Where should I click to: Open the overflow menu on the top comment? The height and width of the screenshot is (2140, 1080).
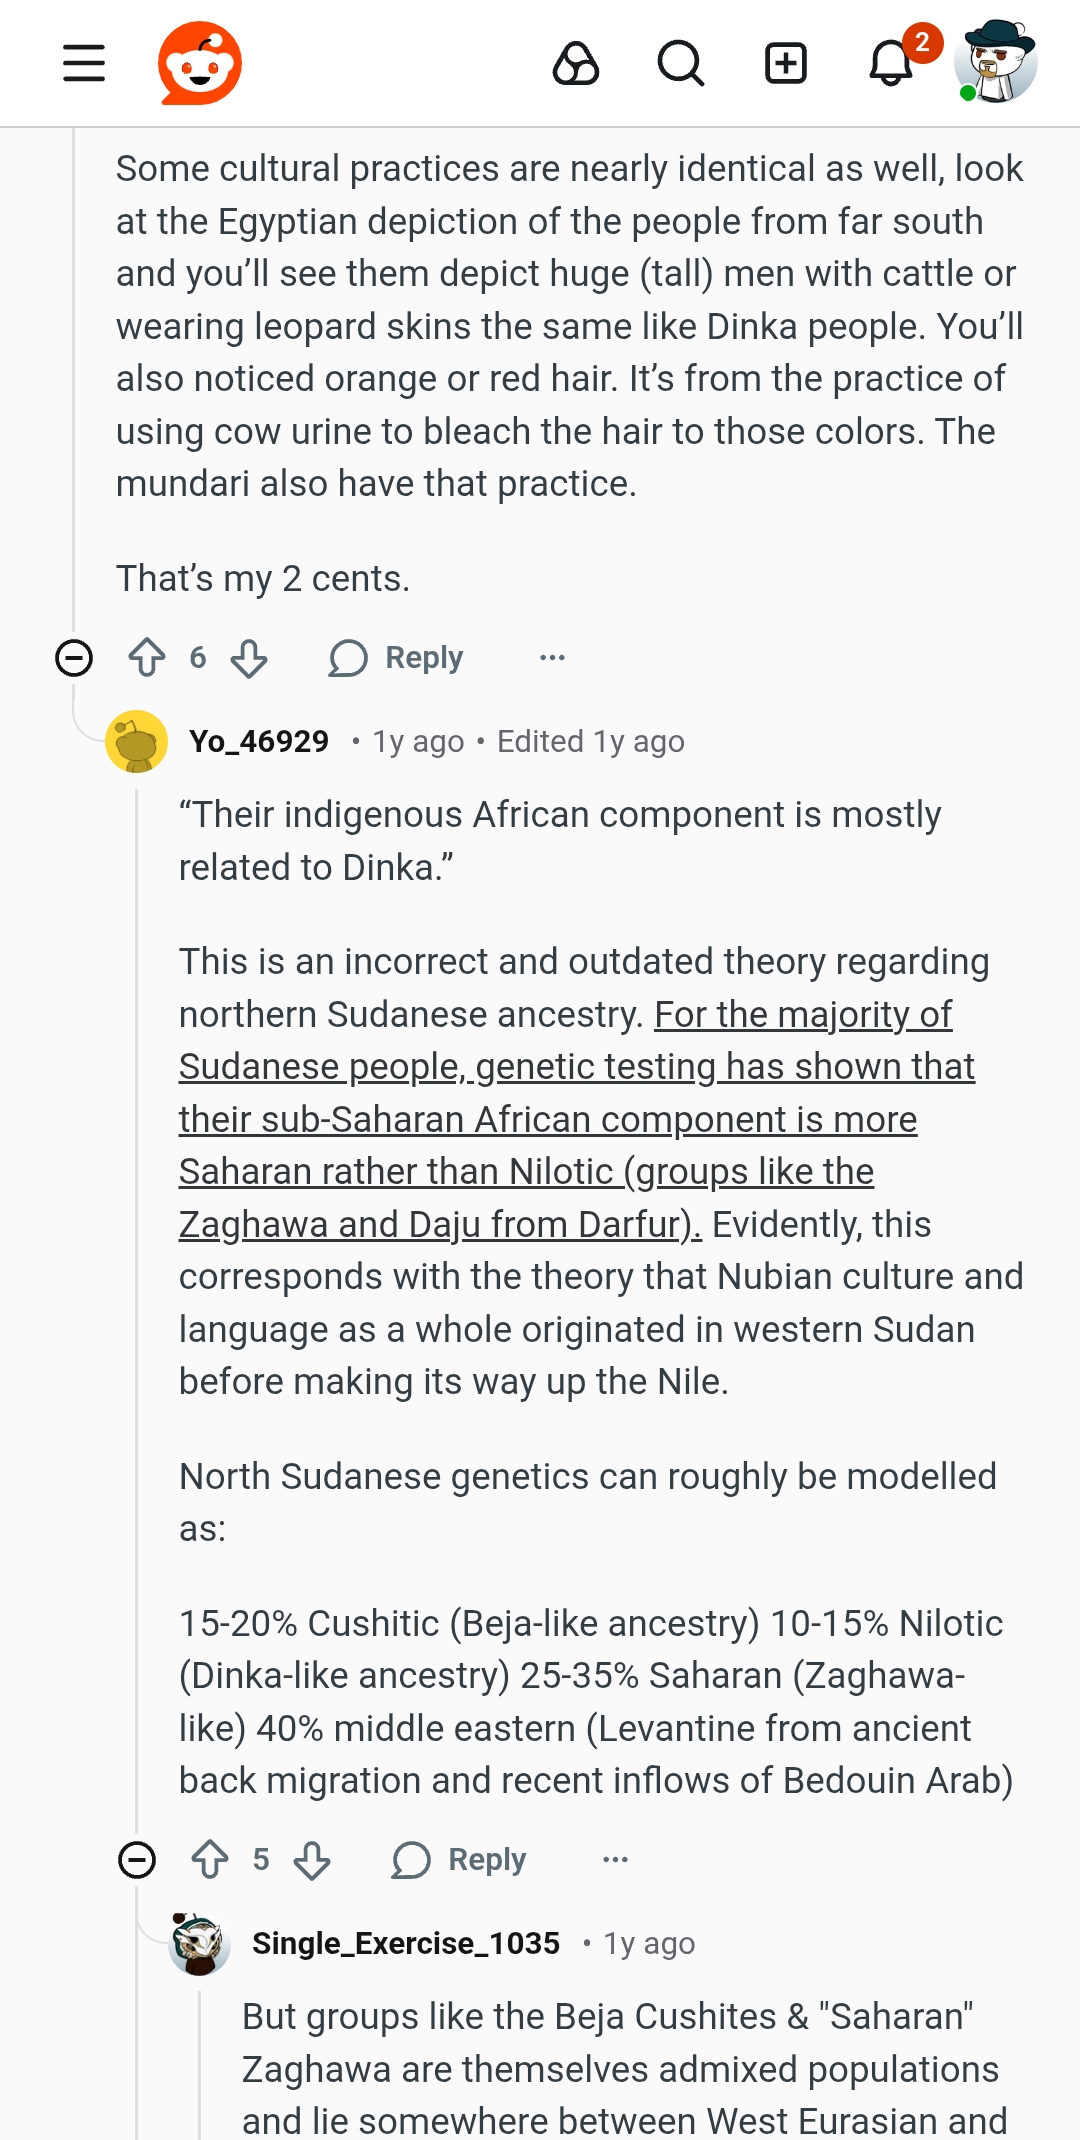pos(553,657)
